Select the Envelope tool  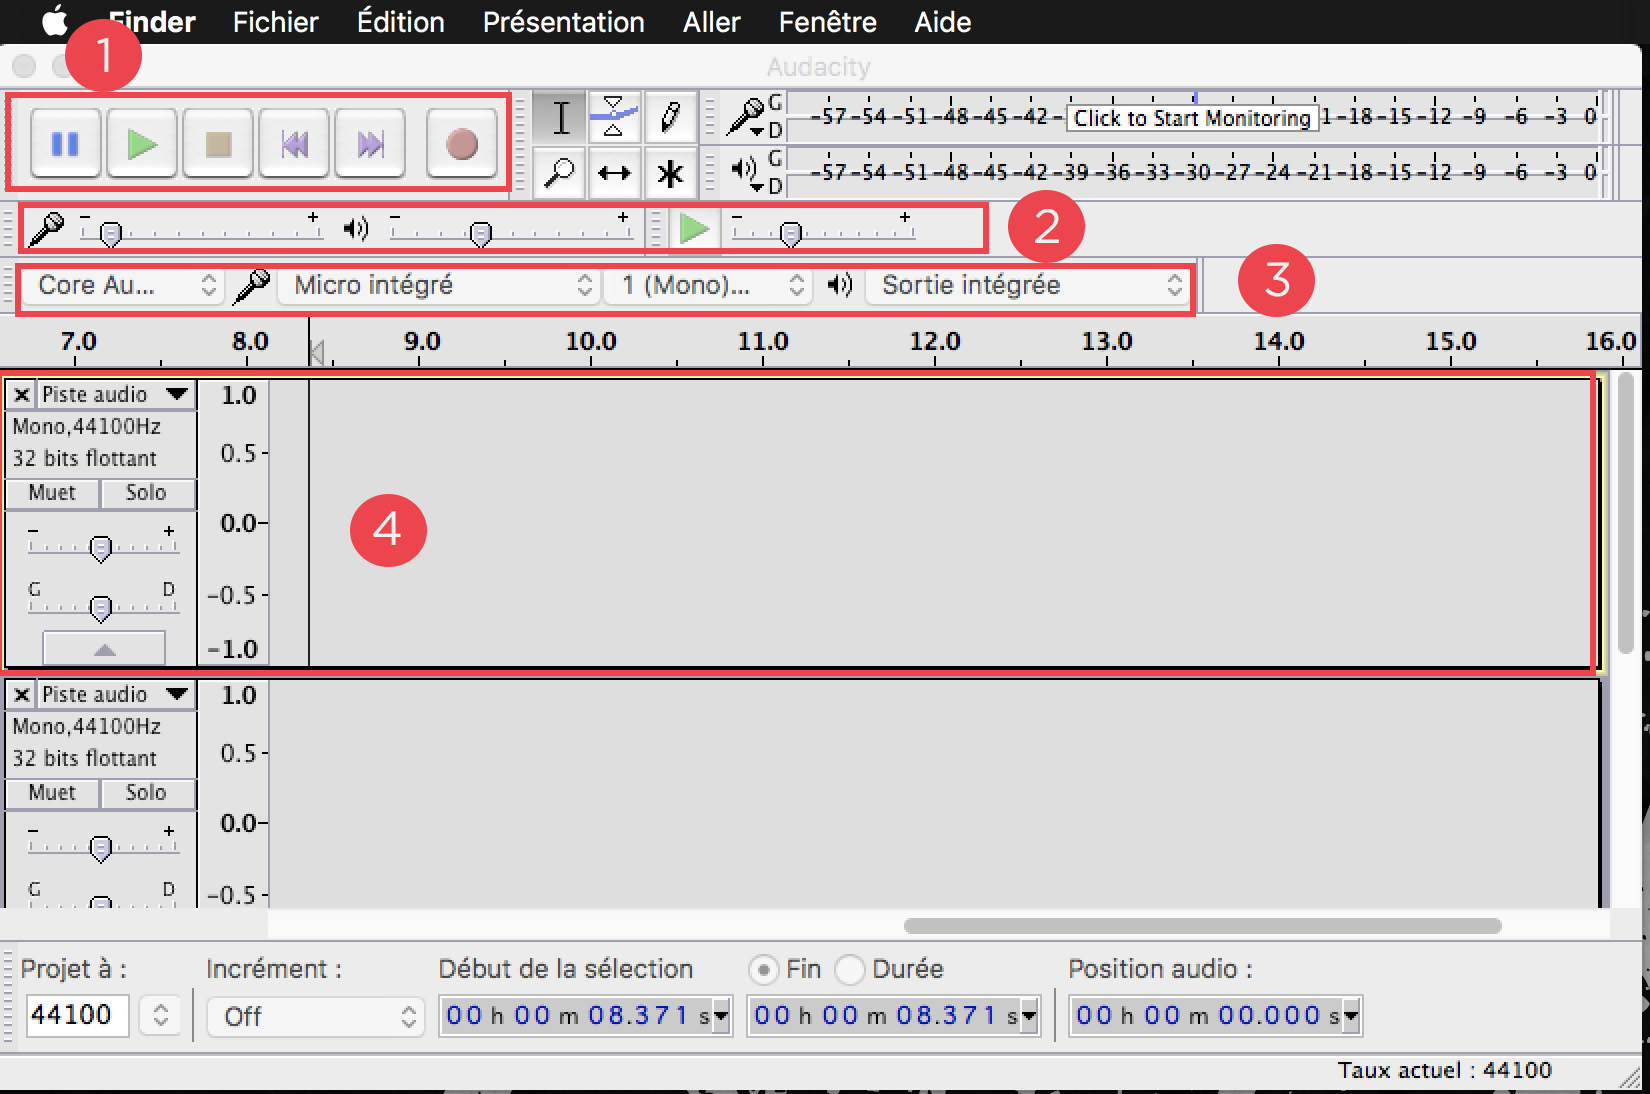coord(614,118)
